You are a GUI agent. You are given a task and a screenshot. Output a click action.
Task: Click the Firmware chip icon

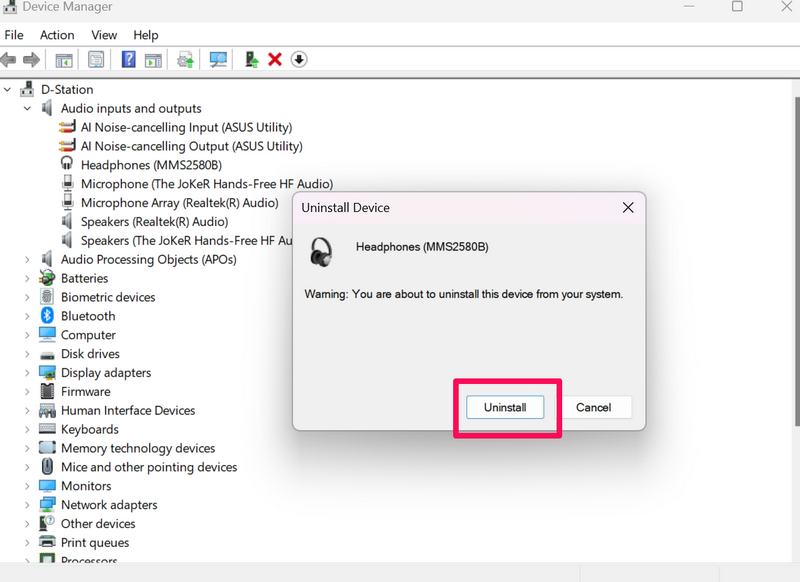(47, 391)
